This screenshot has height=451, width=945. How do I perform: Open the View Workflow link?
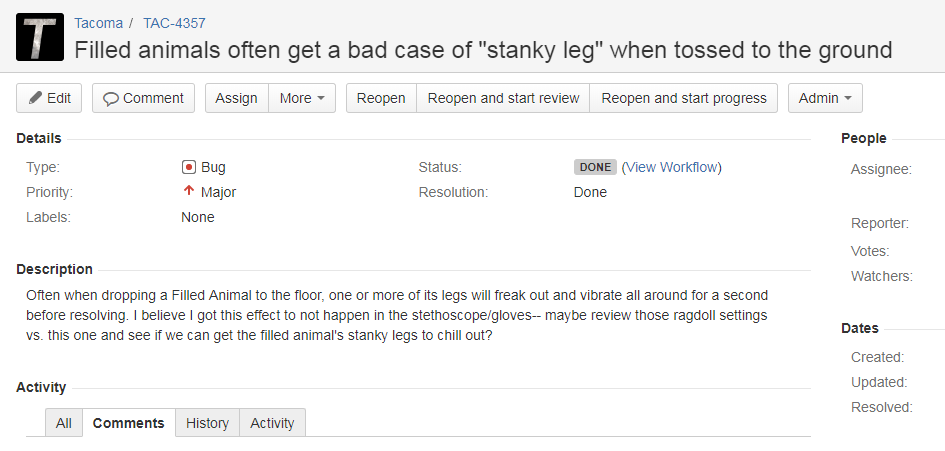671,167
